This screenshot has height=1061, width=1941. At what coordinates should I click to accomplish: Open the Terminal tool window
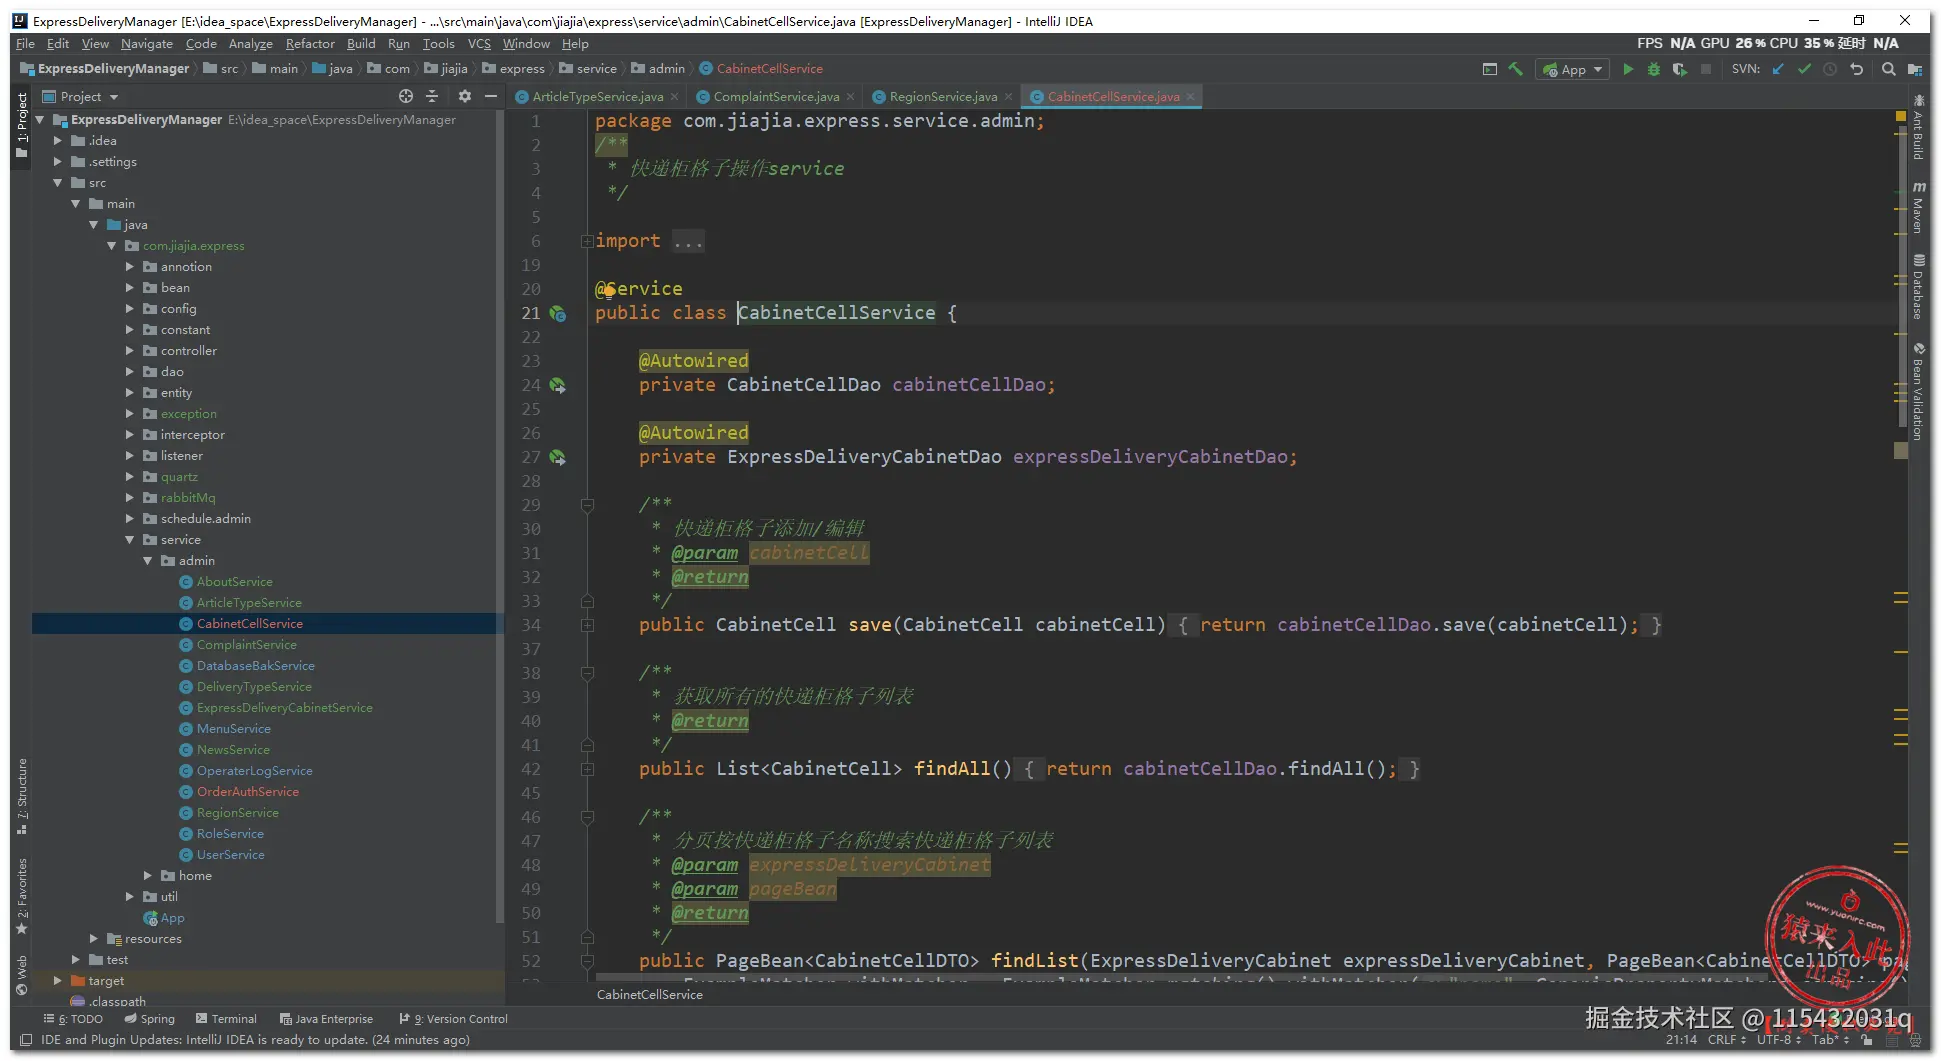tap(226, 1019)
